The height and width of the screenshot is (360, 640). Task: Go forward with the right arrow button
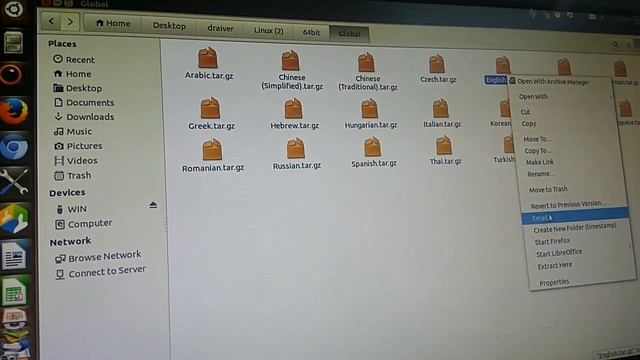70,22
